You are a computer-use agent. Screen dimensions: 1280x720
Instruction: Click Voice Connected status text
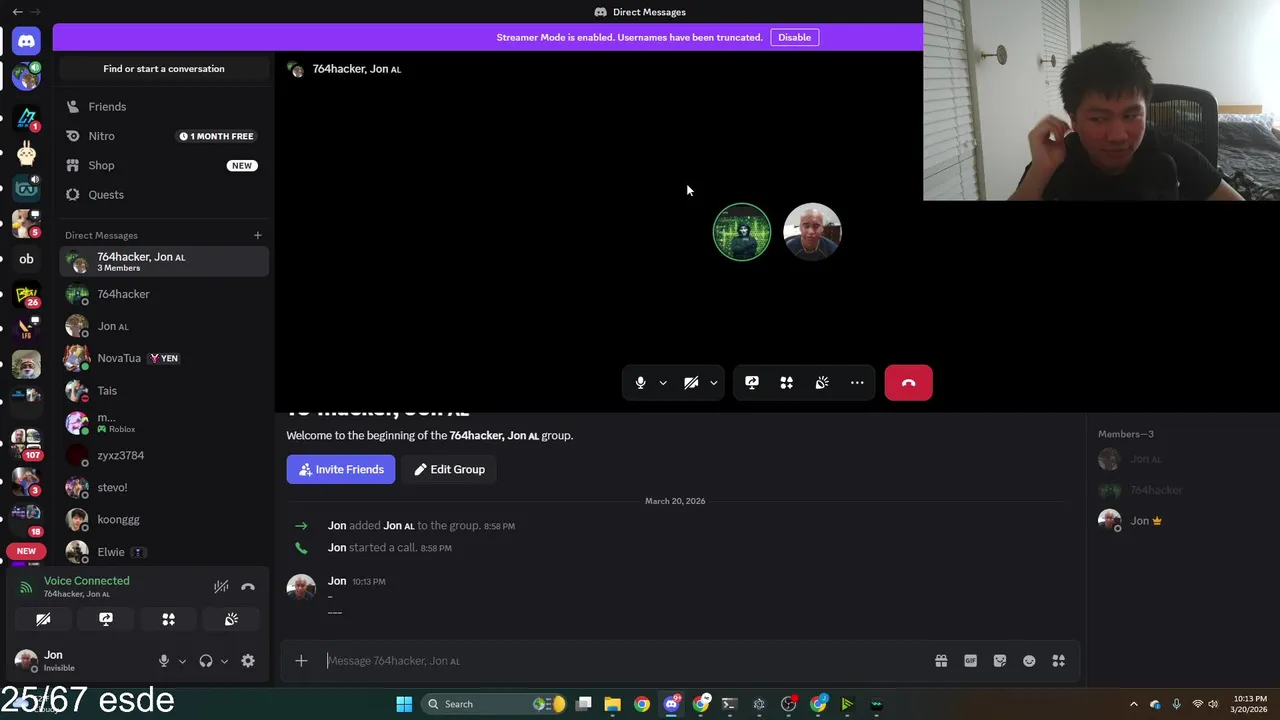(x=86, y=581)
